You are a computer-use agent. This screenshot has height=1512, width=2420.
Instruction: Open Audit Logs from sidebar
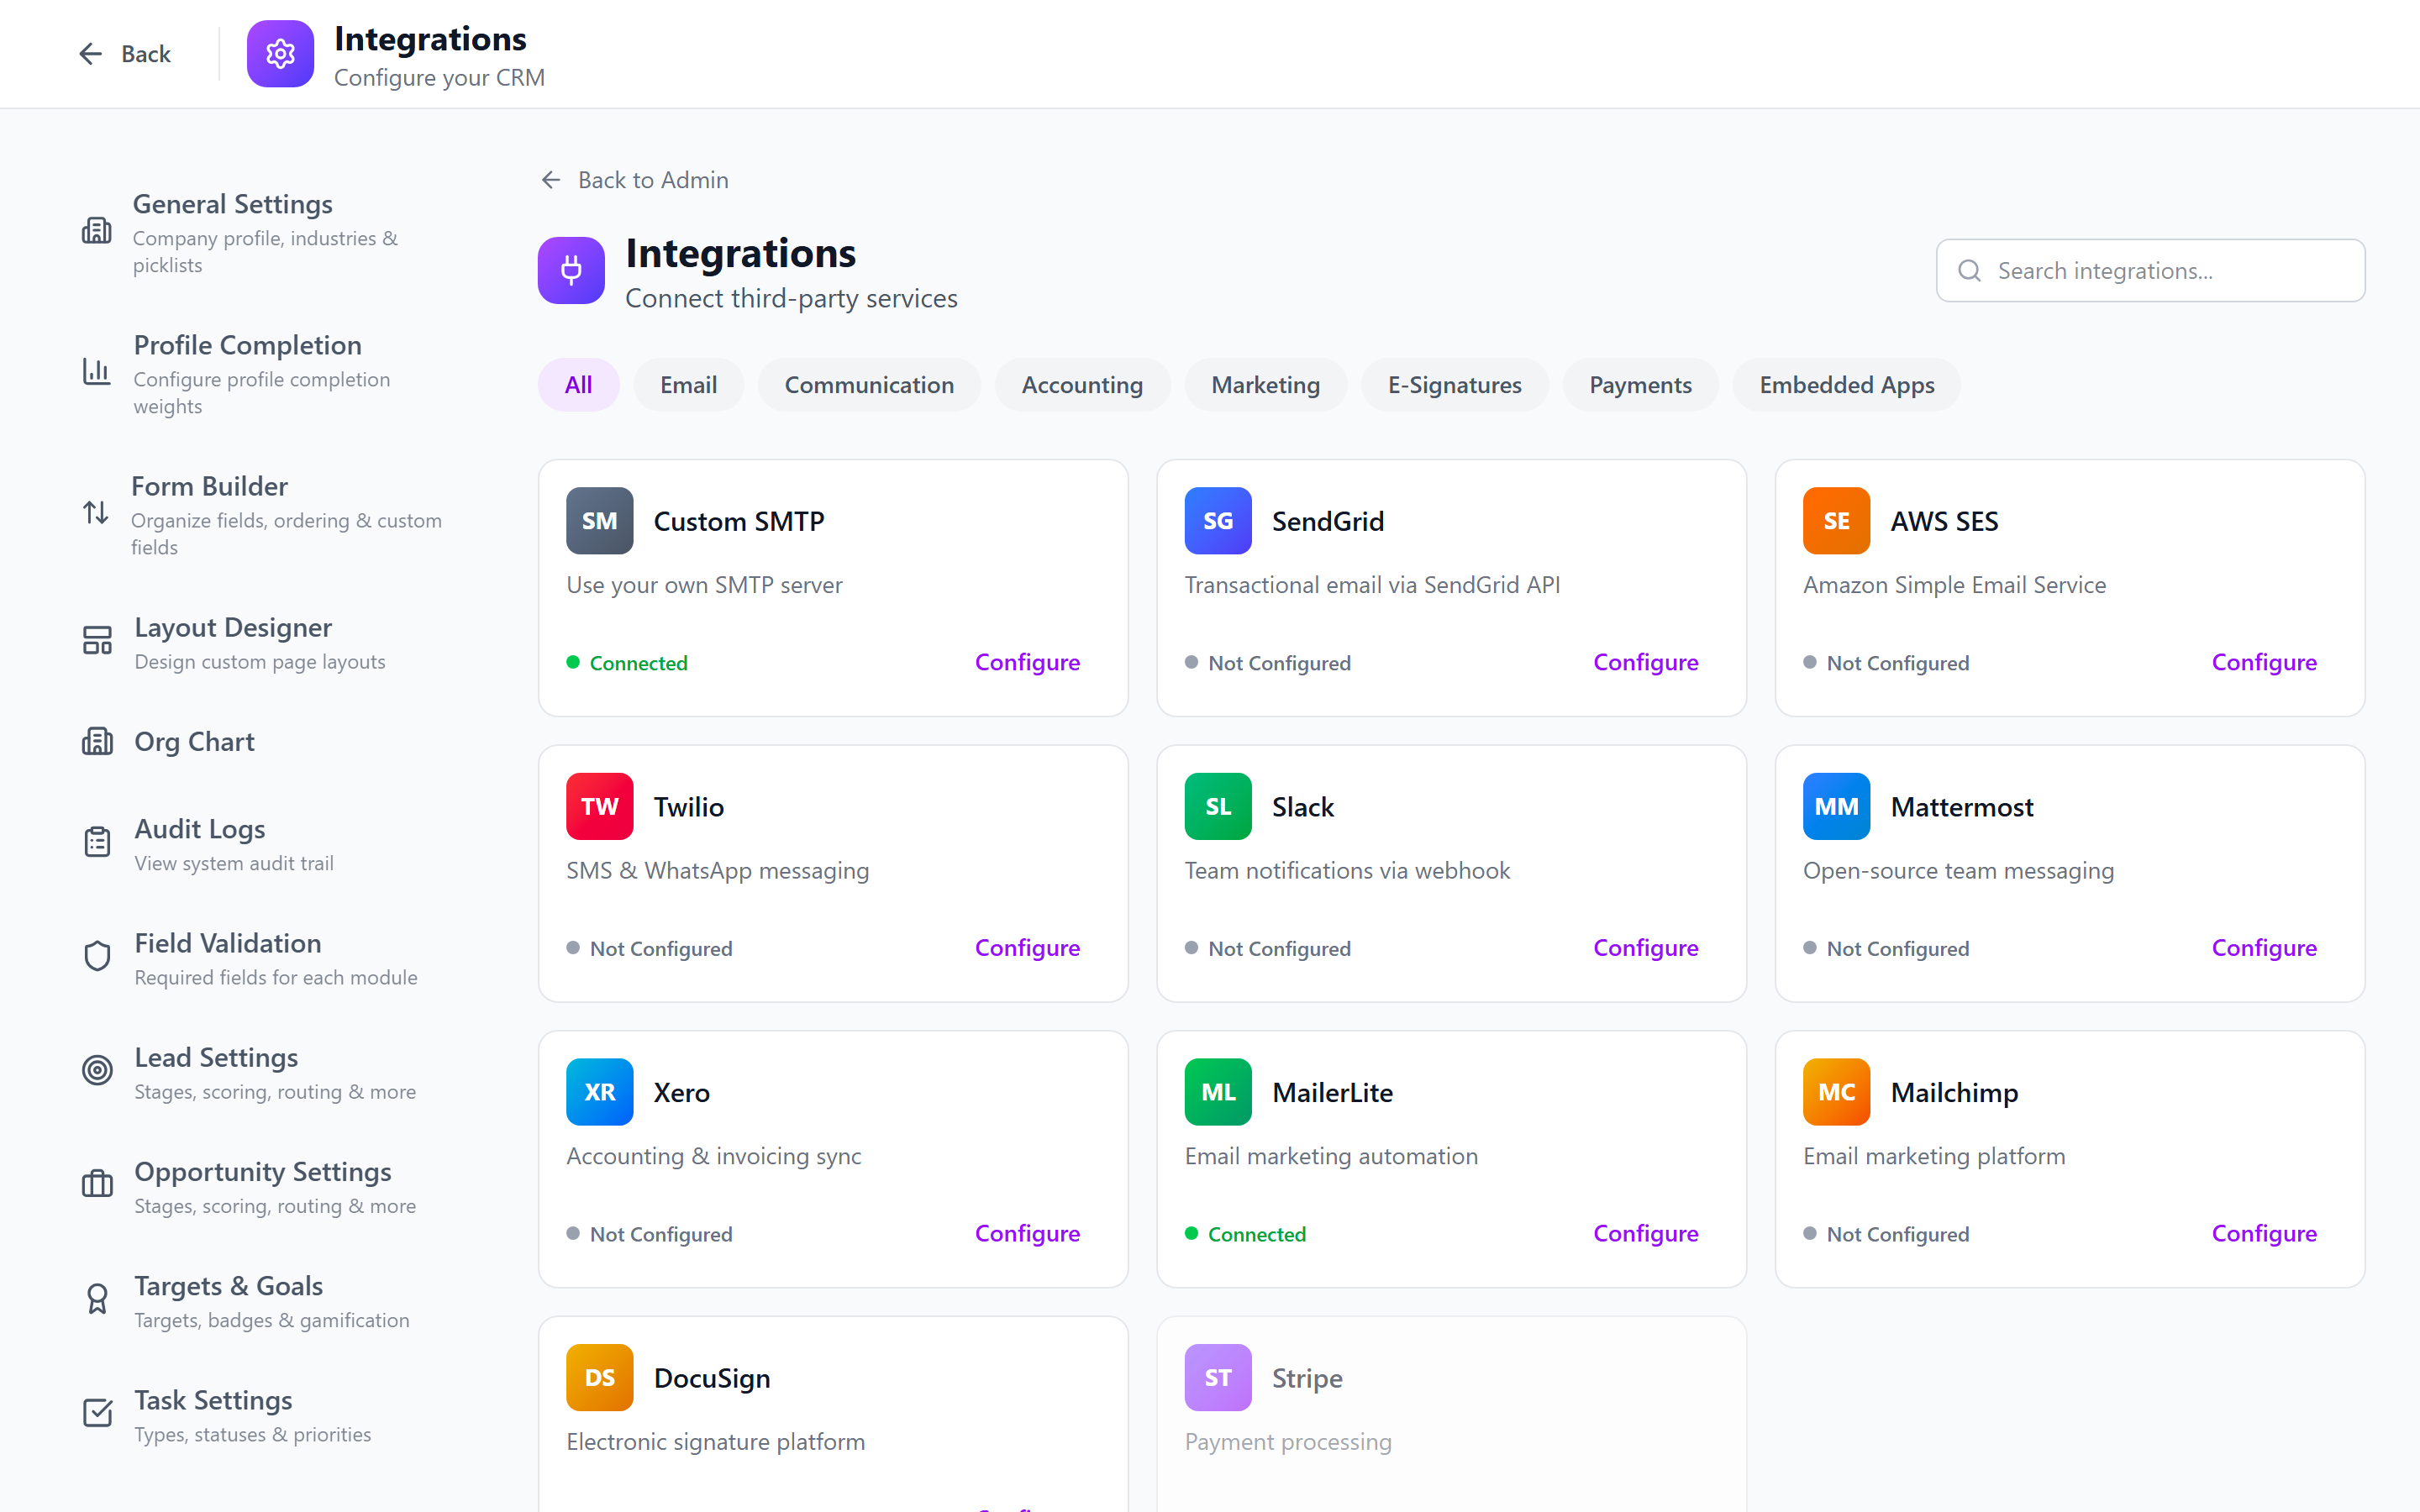[262, 843]
